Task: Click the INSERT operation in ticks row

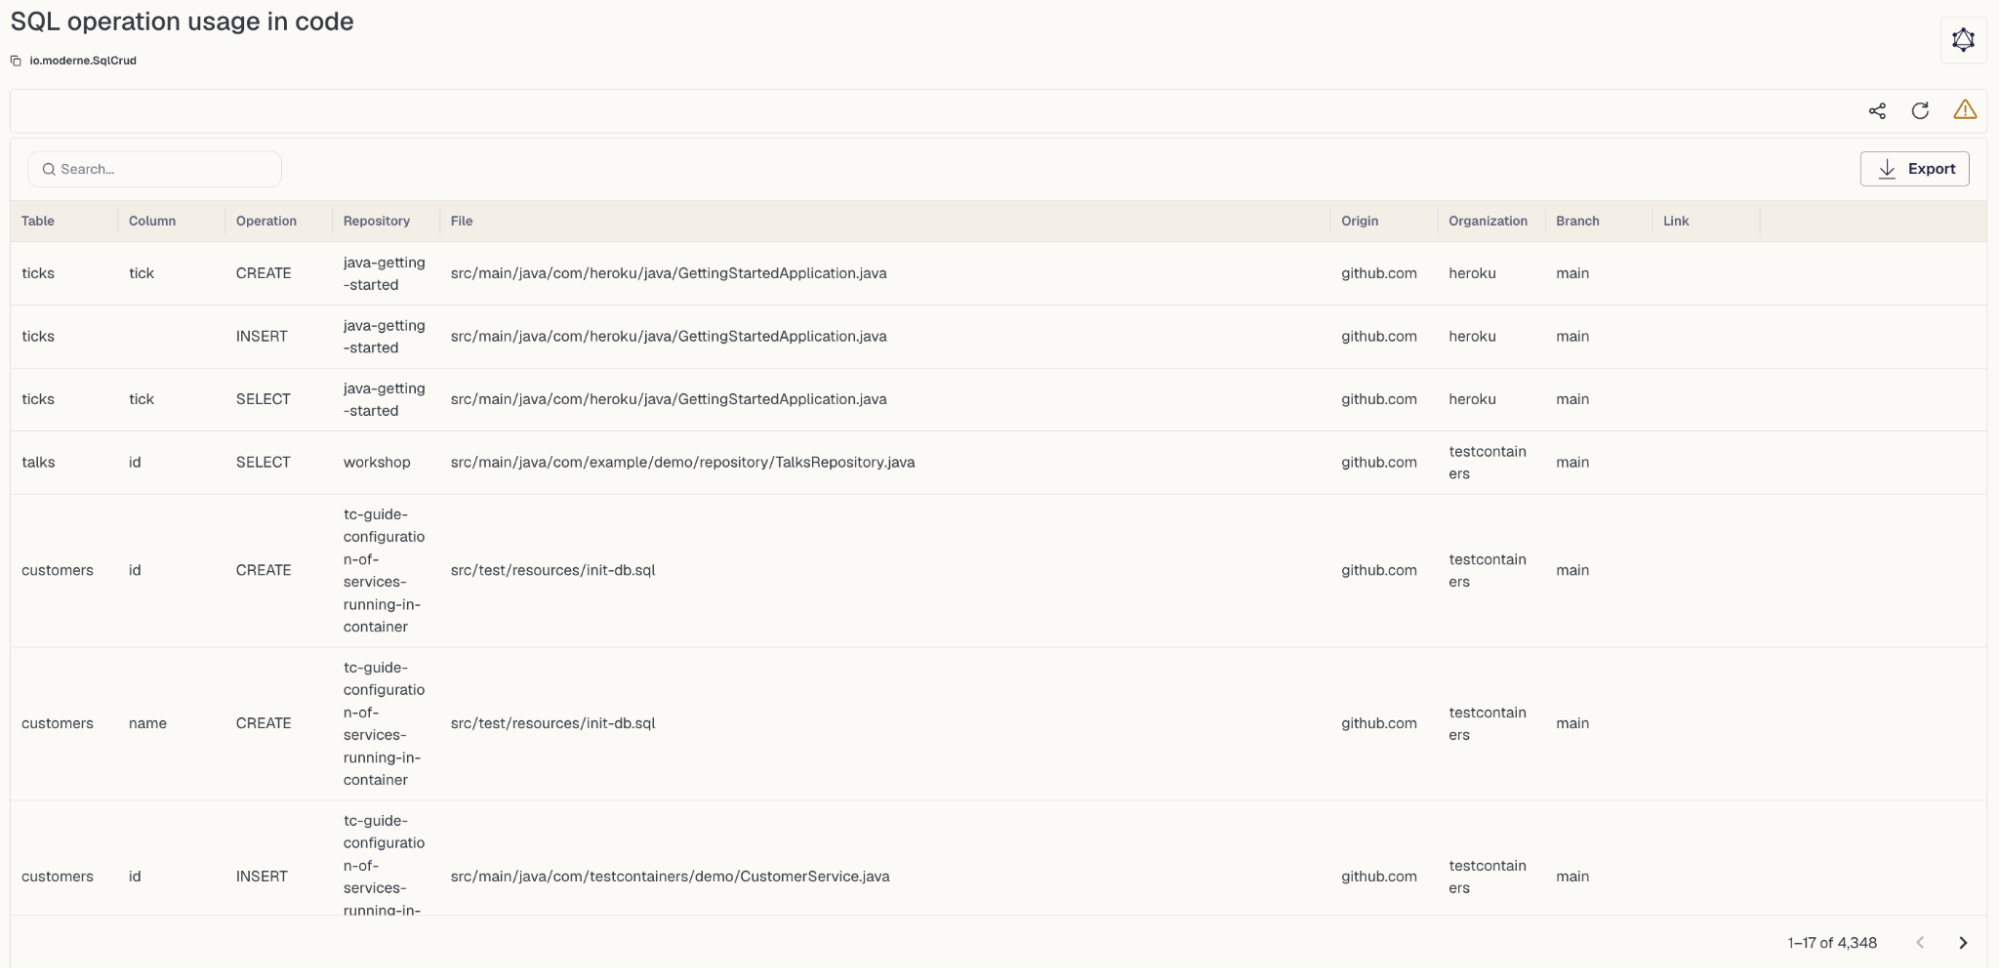Action: click(x=261, y=336)
